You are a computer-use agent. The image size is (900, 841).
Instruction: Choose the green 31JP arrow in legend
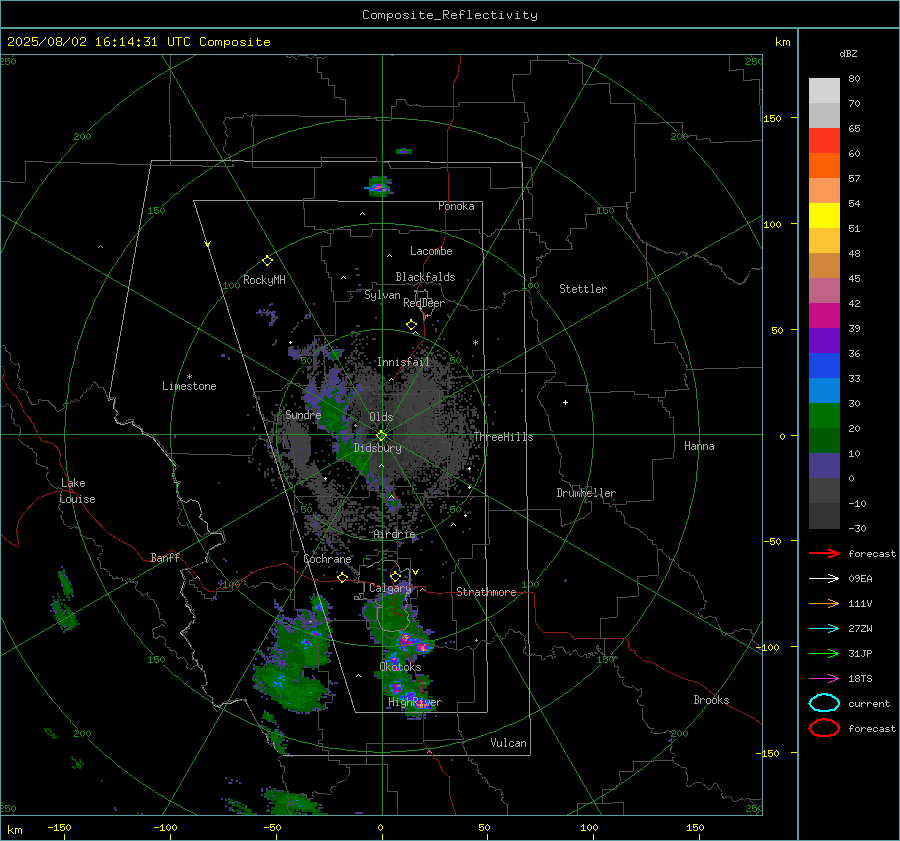(x=824, y=653)
